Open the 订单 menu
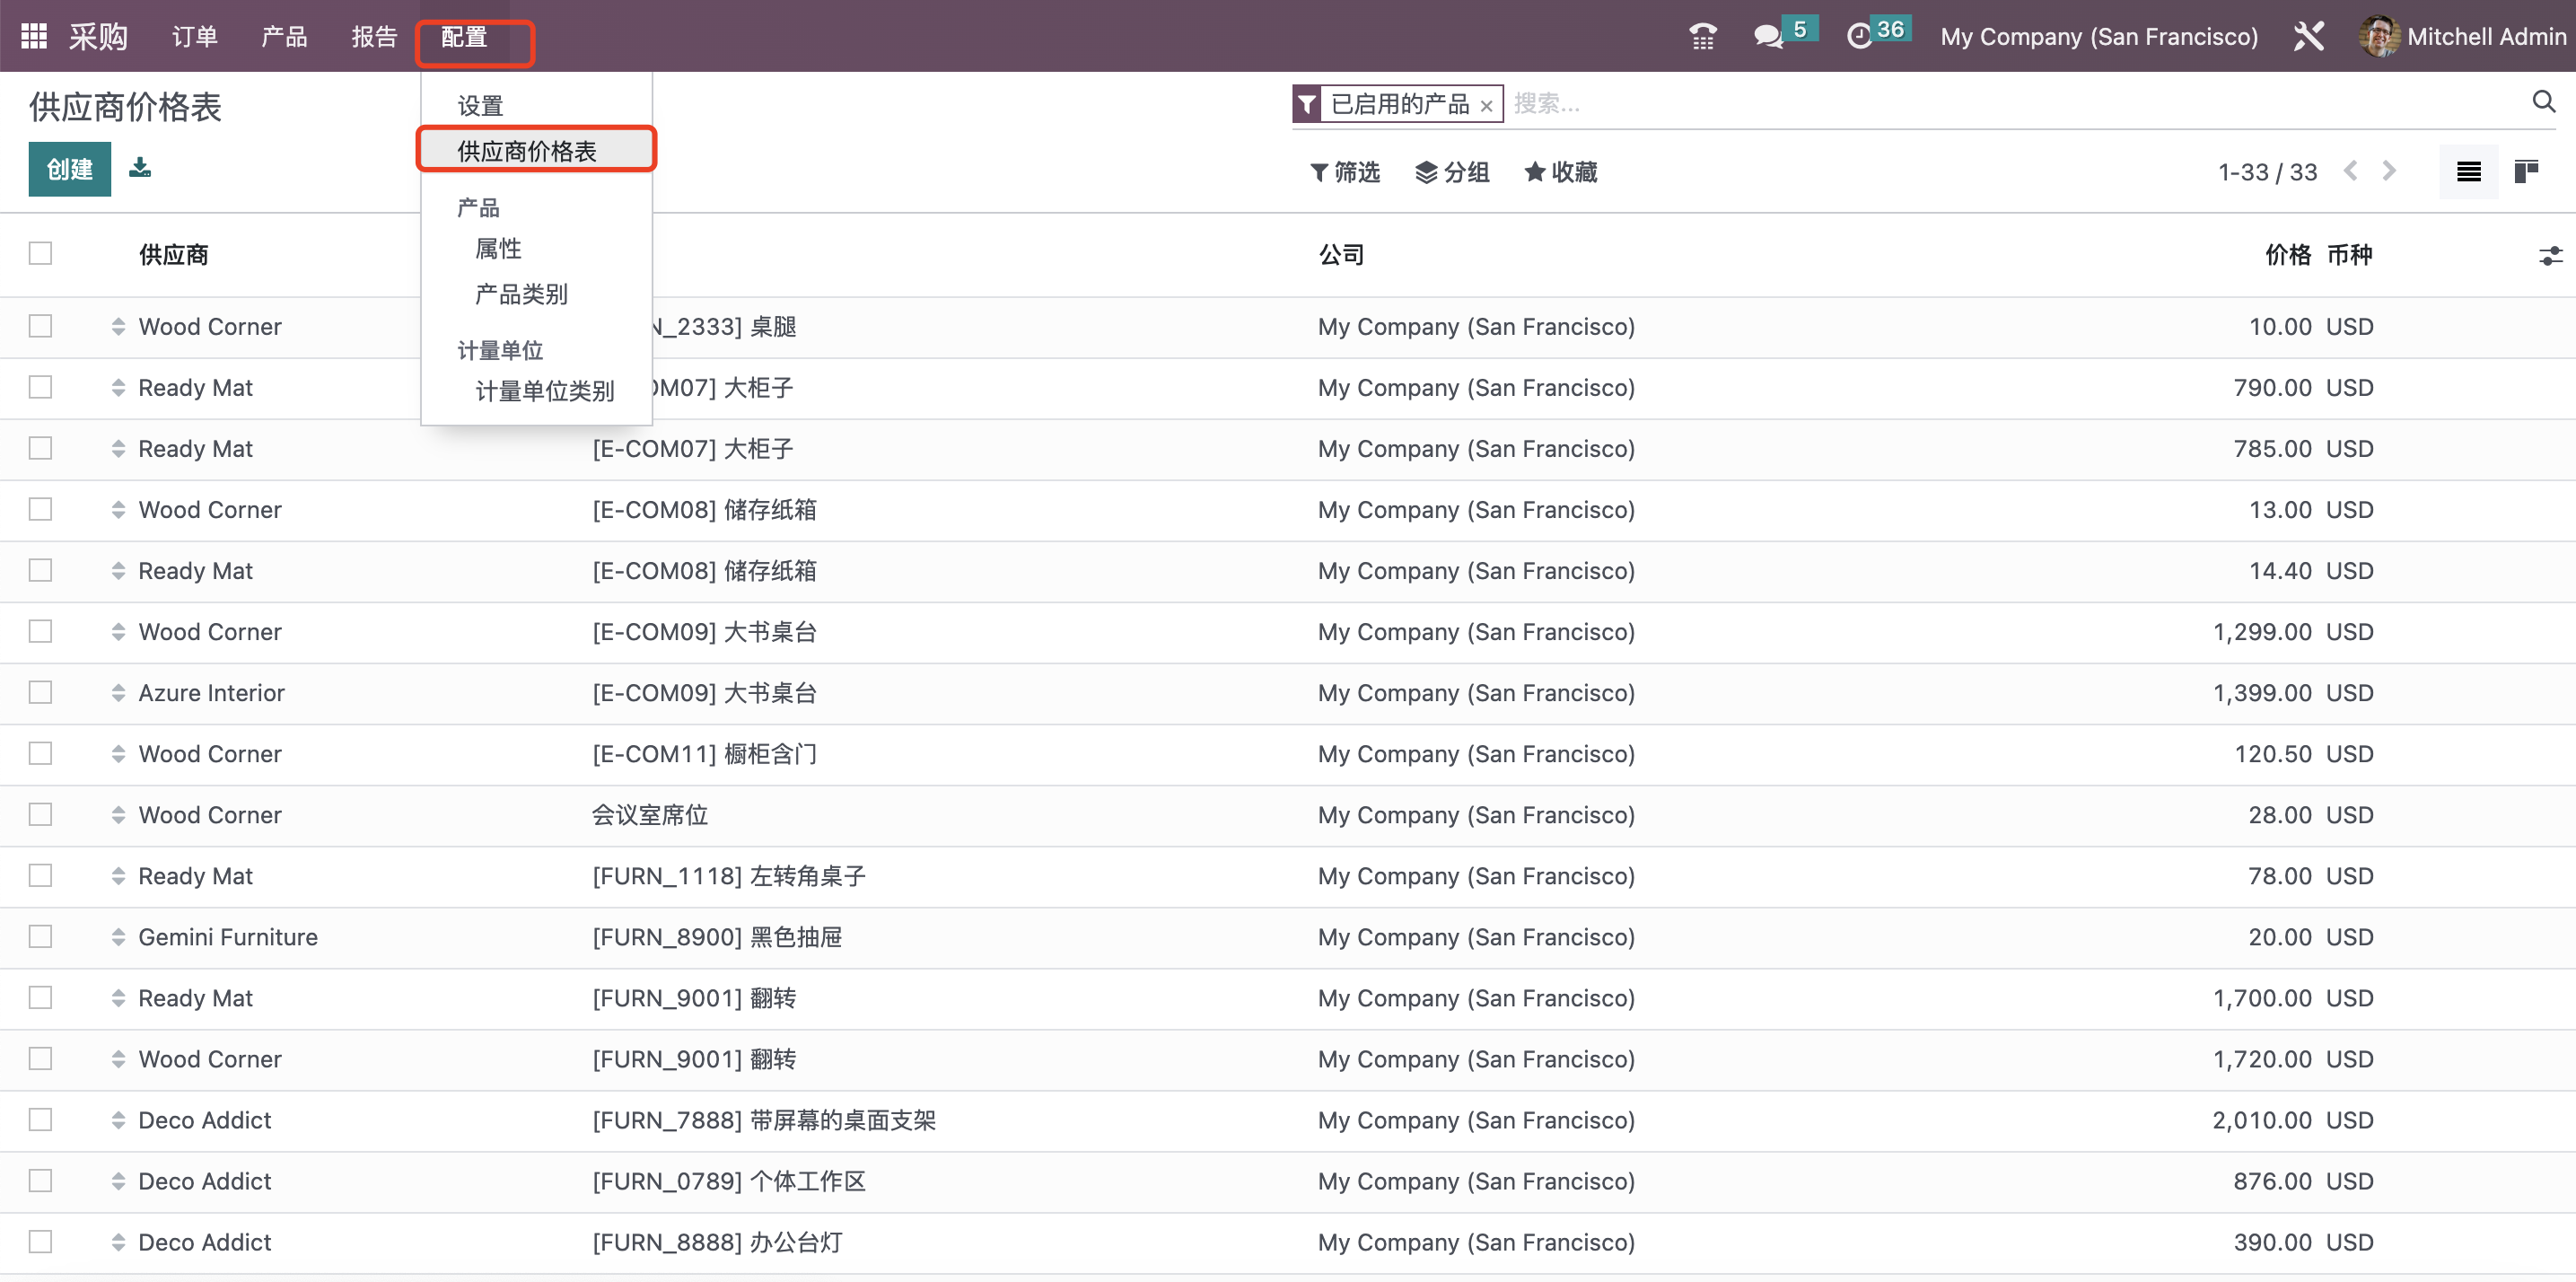Image resolution: width=2576 pixels, height=1282 pixels. point(194,37)
